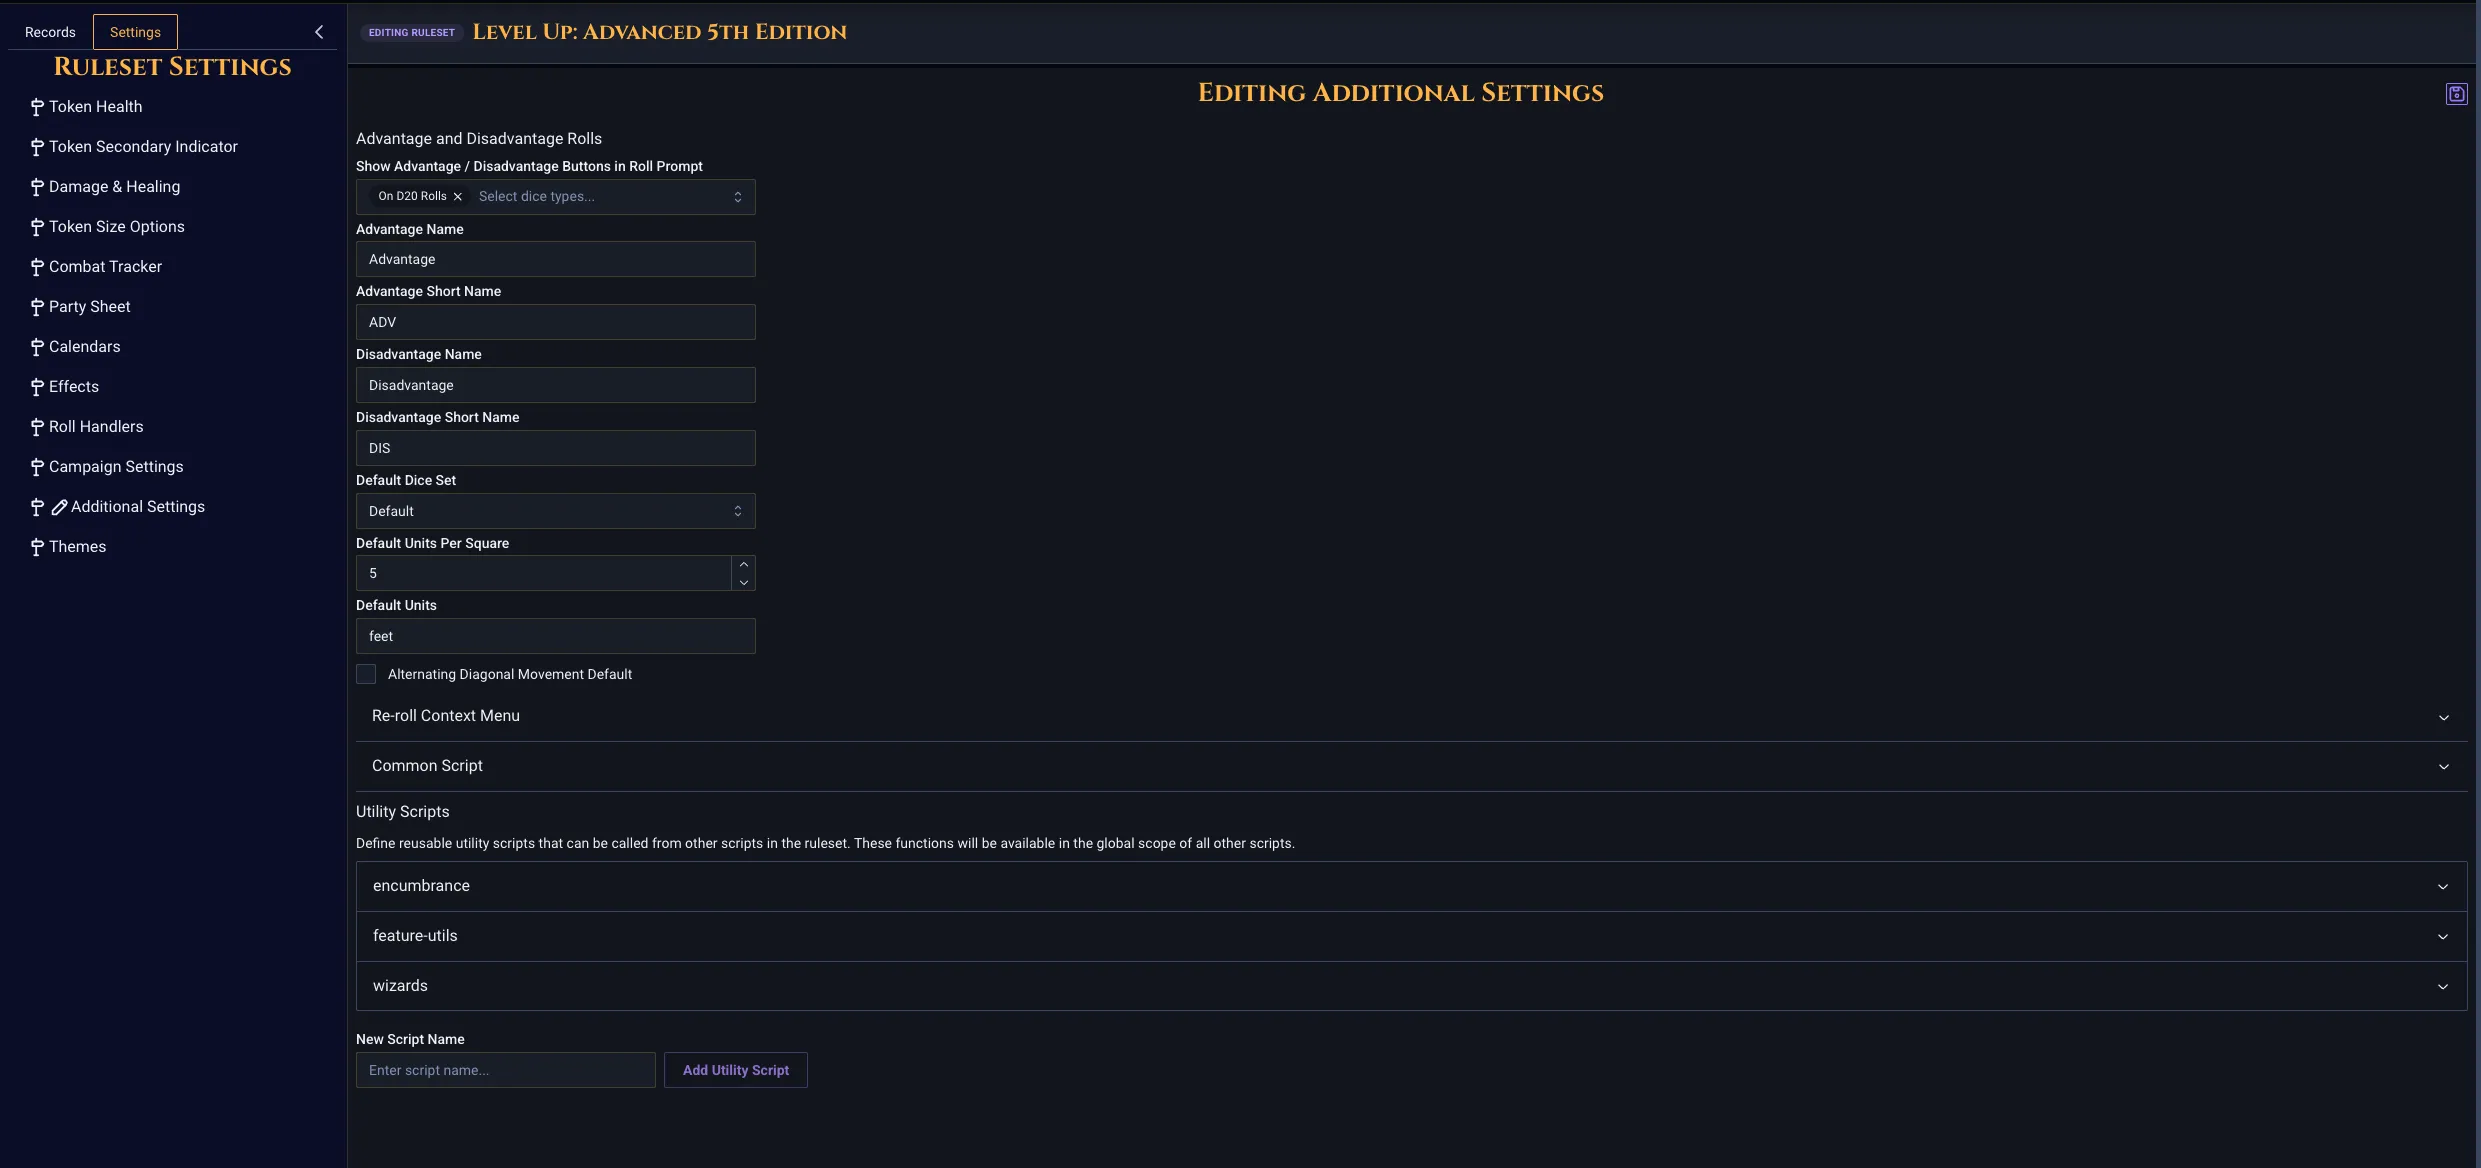
Task: Click the New Script Name input field
Action: 505,1070
